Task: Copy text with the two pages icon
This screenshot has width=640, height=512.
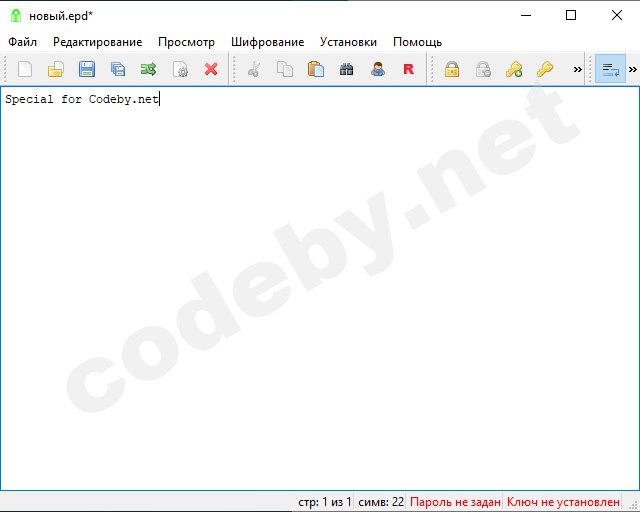Action: coord(285,69)
